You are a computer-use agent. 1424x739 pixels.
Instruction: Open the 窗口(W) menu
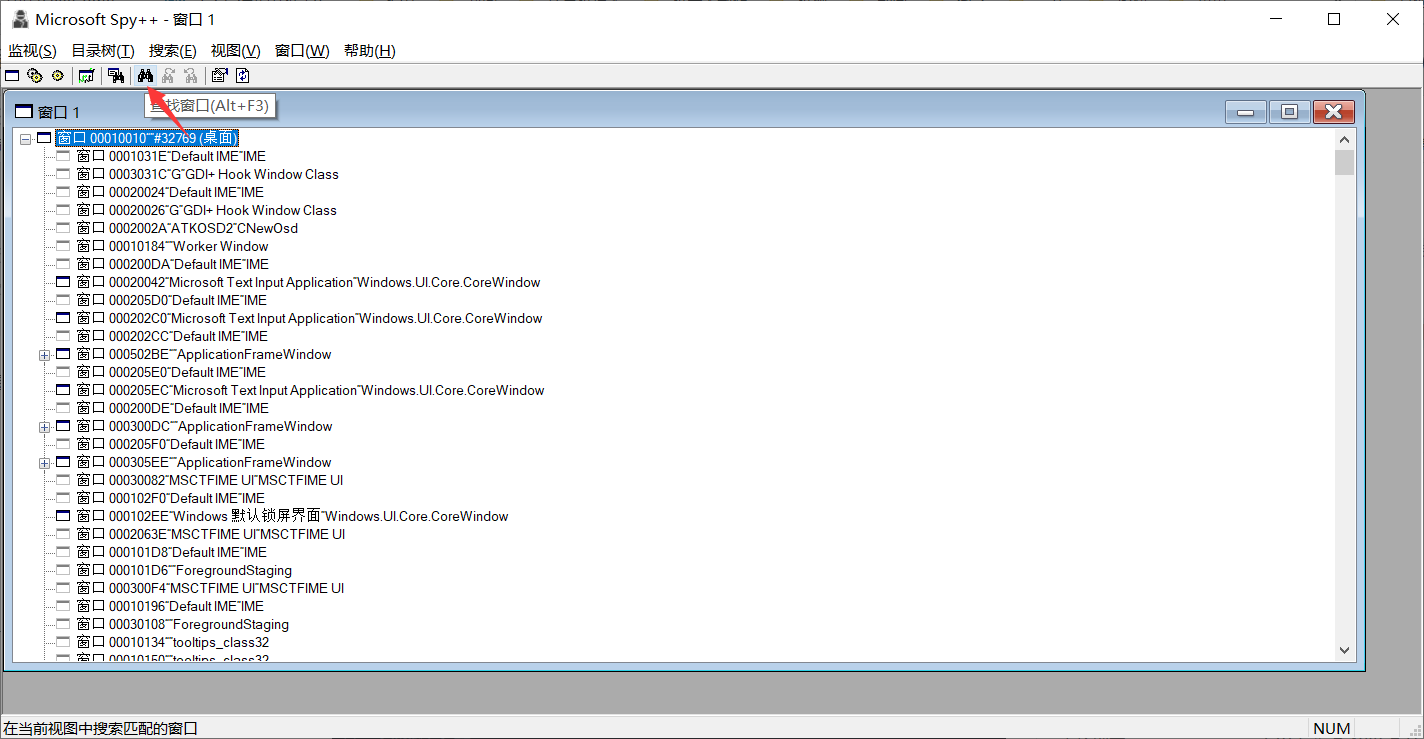(302, 51)
